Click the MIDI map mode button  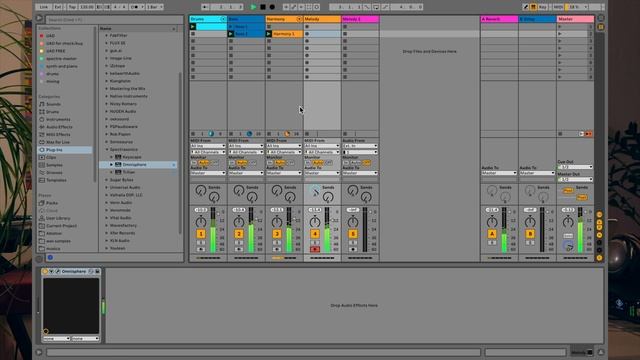coord(558,7)
